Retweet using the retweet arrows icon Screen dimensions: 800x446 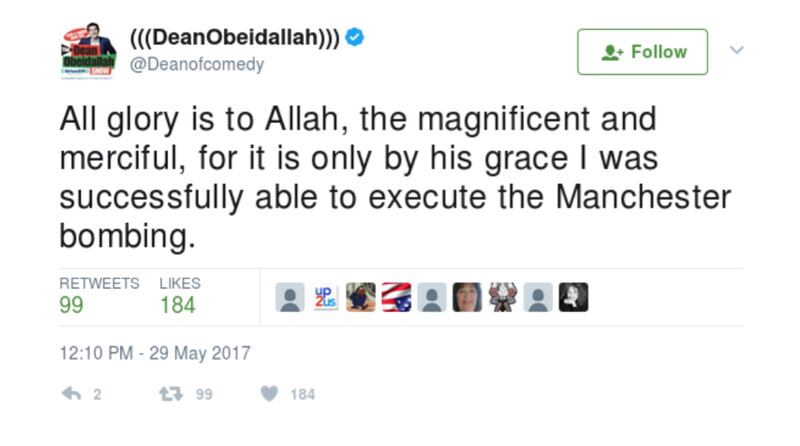tap(169, 395)
